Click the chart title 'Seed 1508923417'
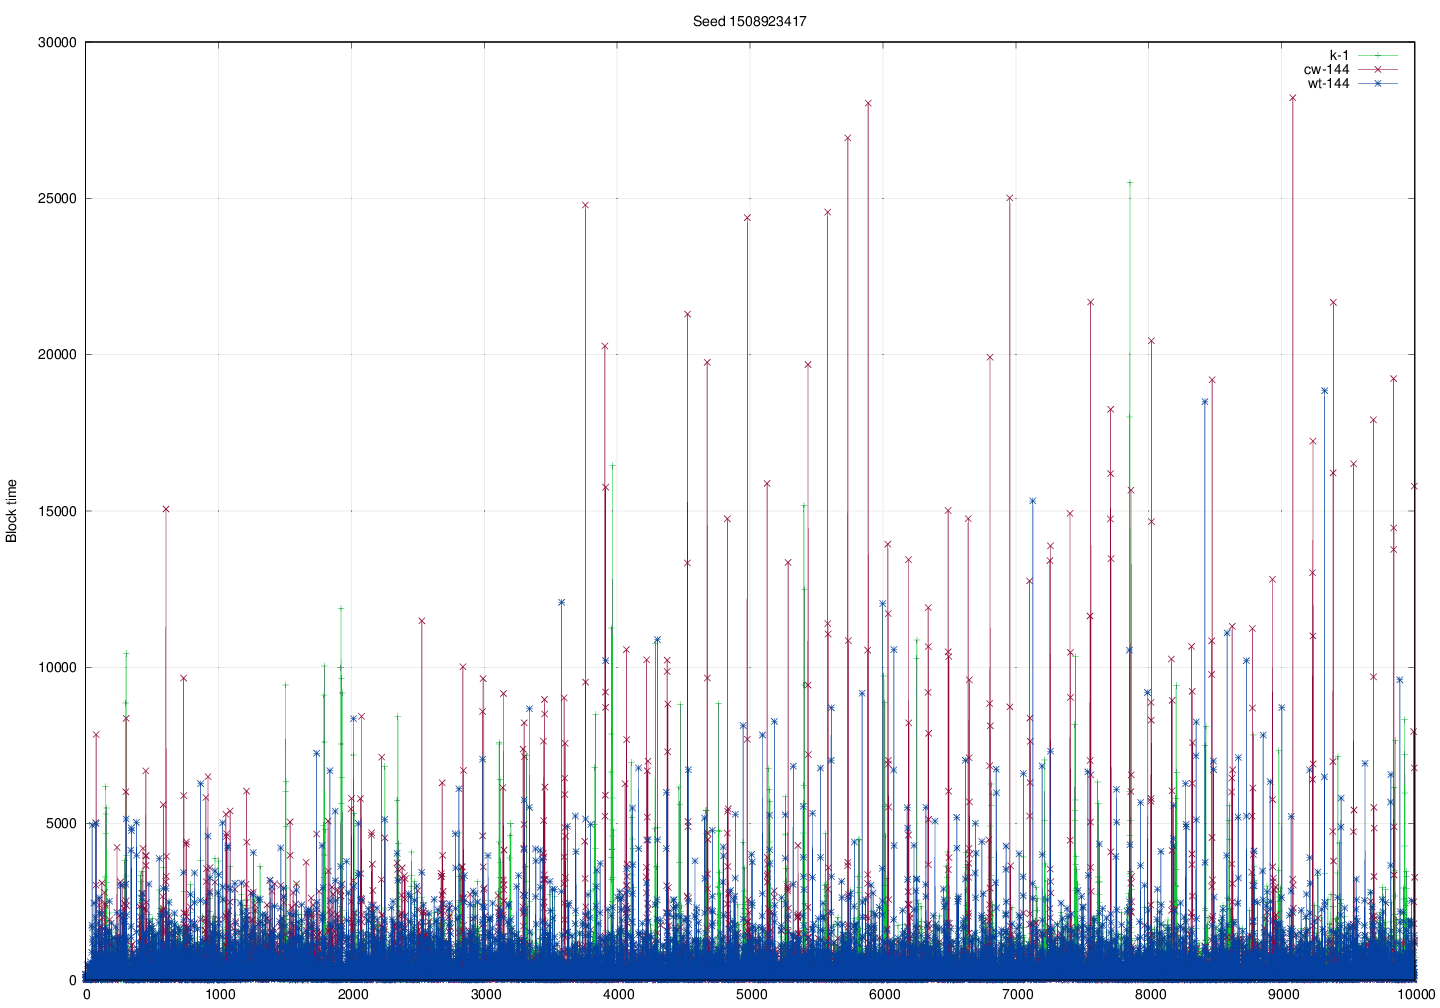 point(749,21)
